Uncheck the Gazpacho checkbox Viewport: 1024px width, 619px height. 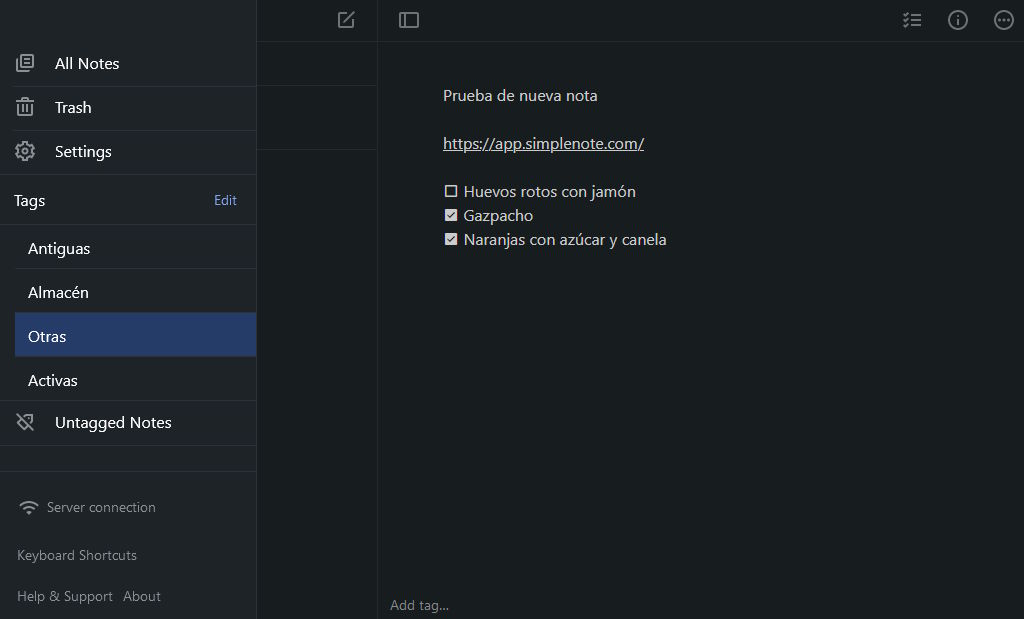click(x=451, y=215)
